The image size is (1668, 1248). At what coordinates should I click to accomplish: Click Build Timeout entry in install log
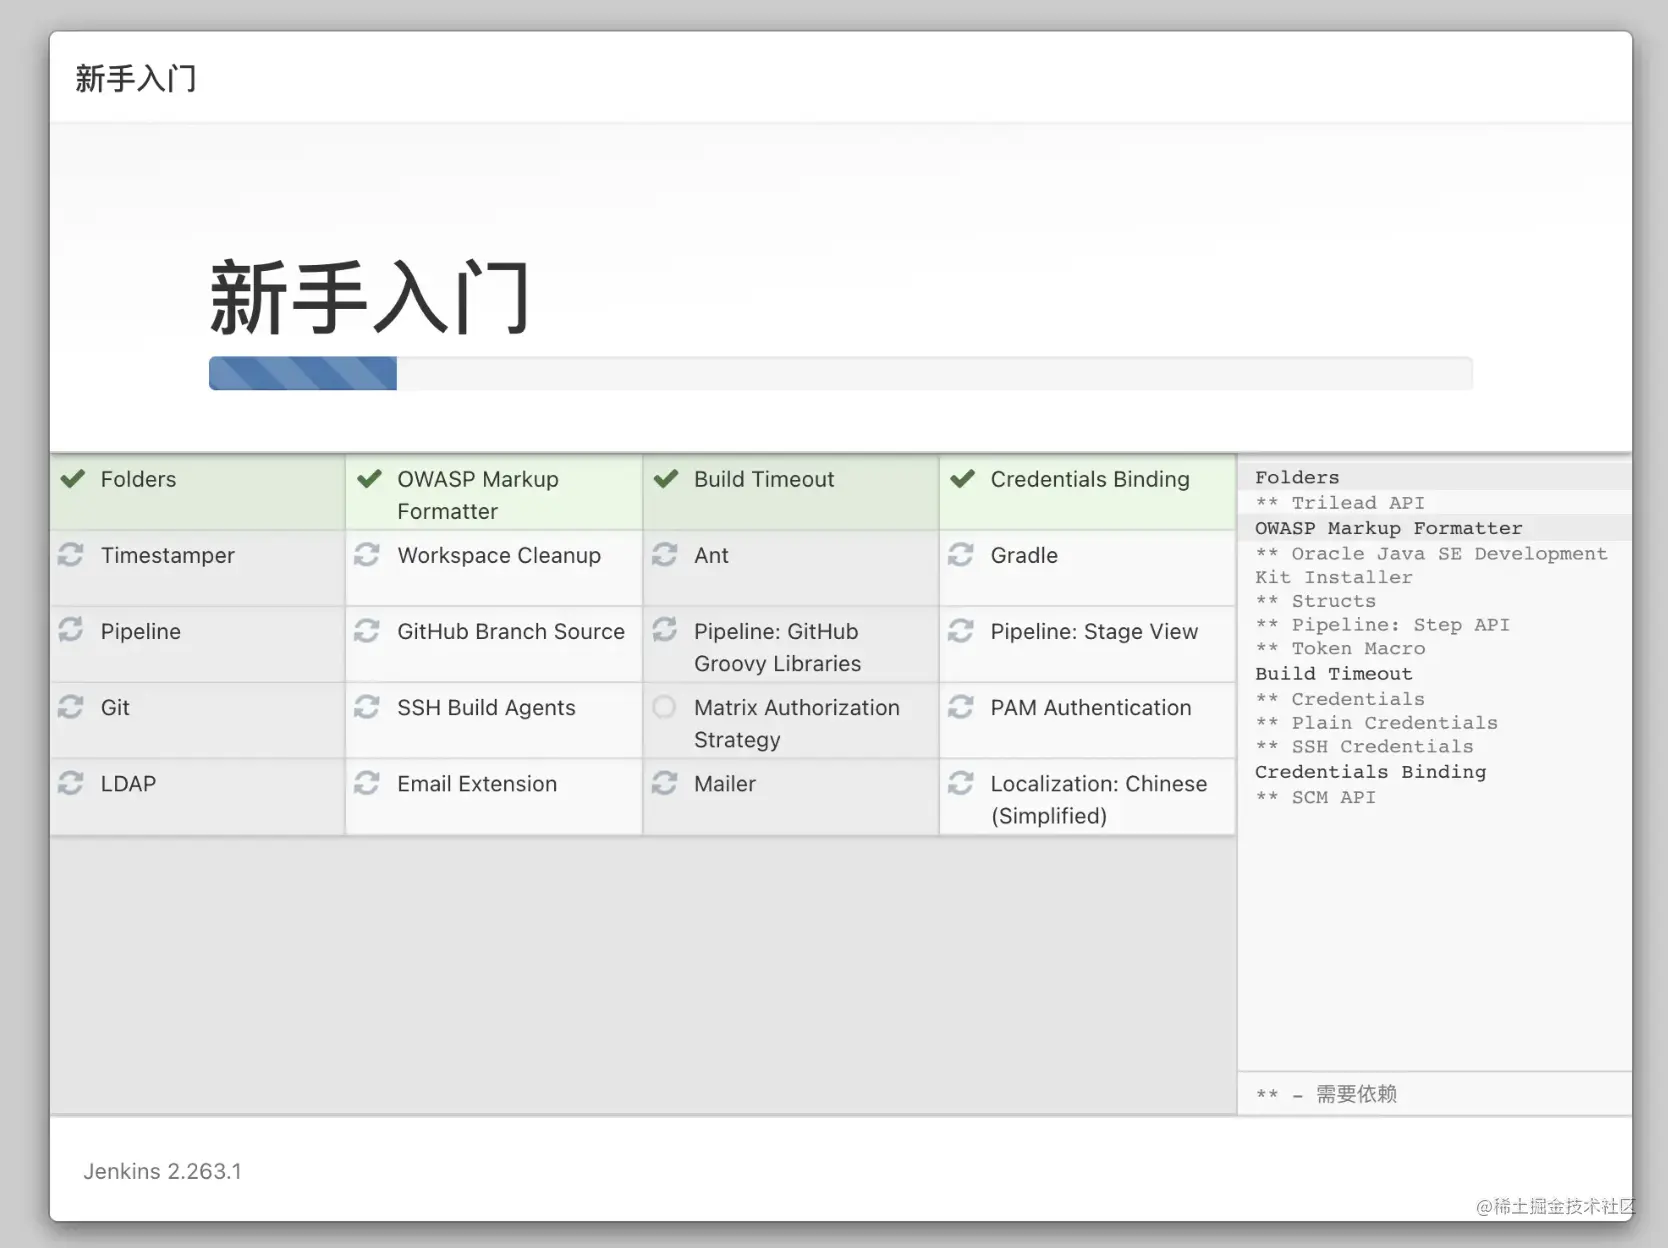coord(1334,673)
